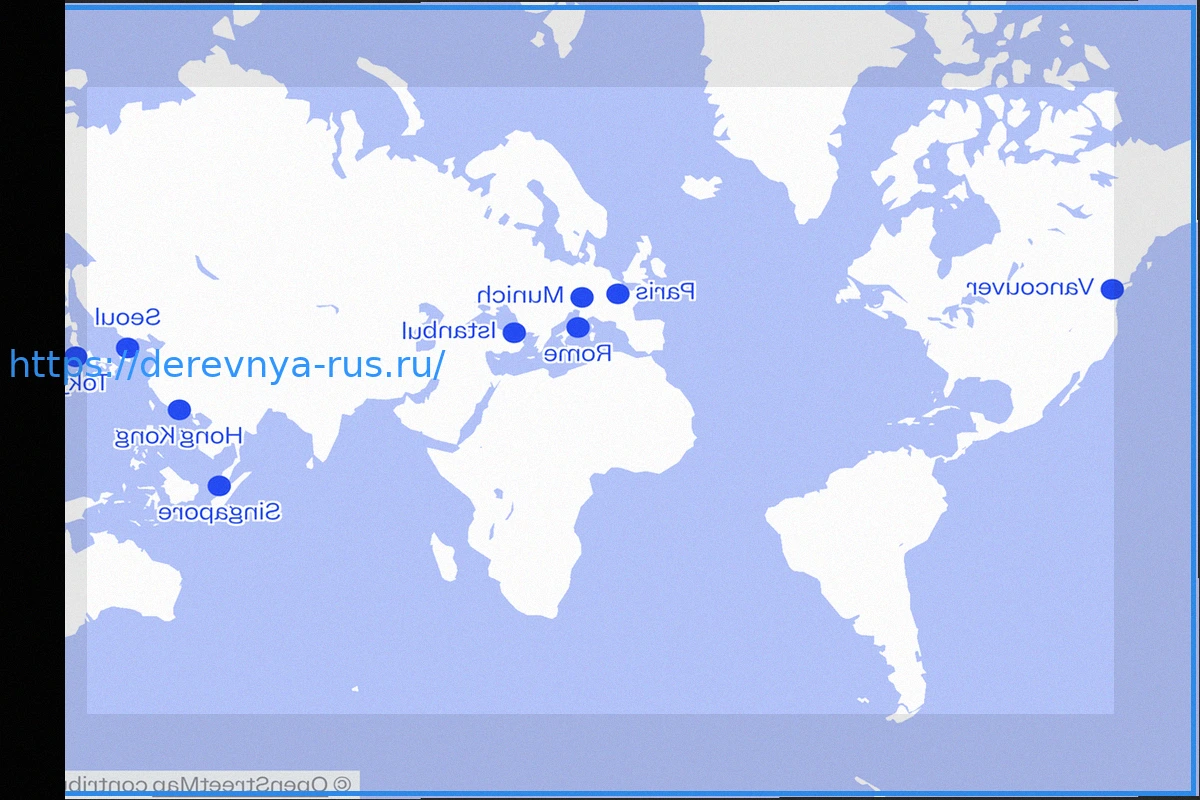This screenshot has height=800, width=1200.
Task: Click the Paris text label
Action: [665, 292]
